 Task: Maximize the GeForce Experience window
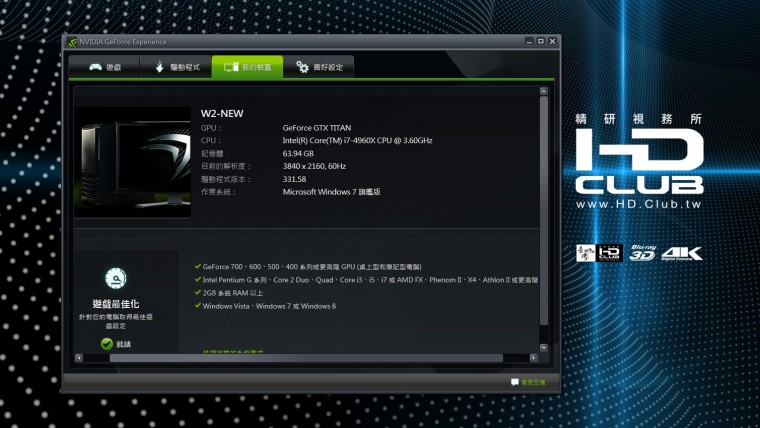pos(541,41)
